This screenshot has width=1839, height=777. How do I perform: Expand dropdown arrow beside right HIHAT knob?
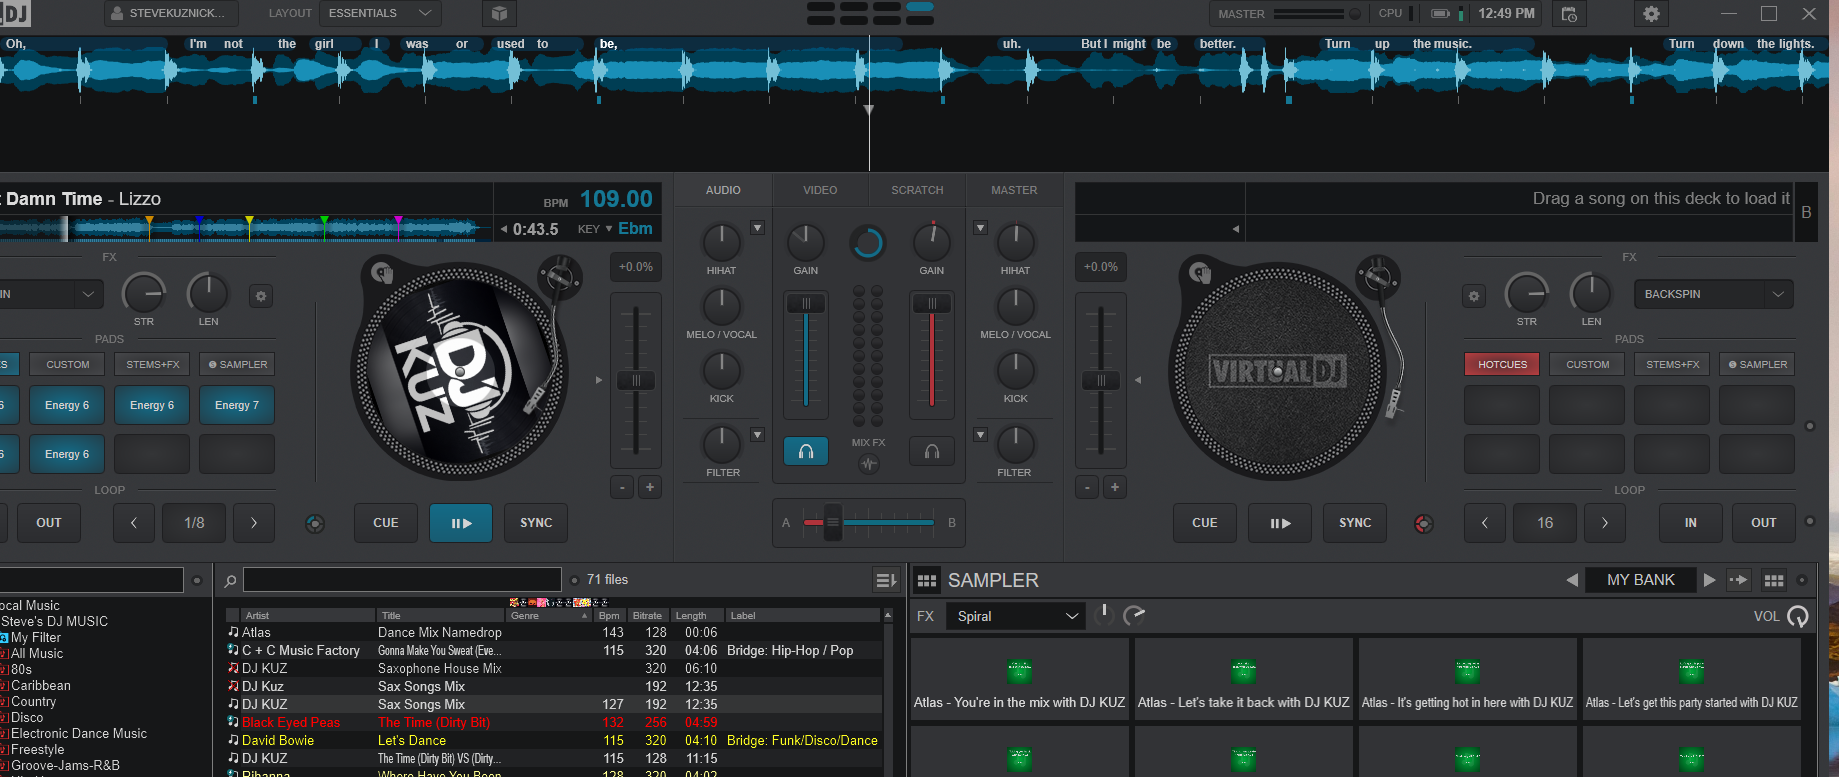980,228
